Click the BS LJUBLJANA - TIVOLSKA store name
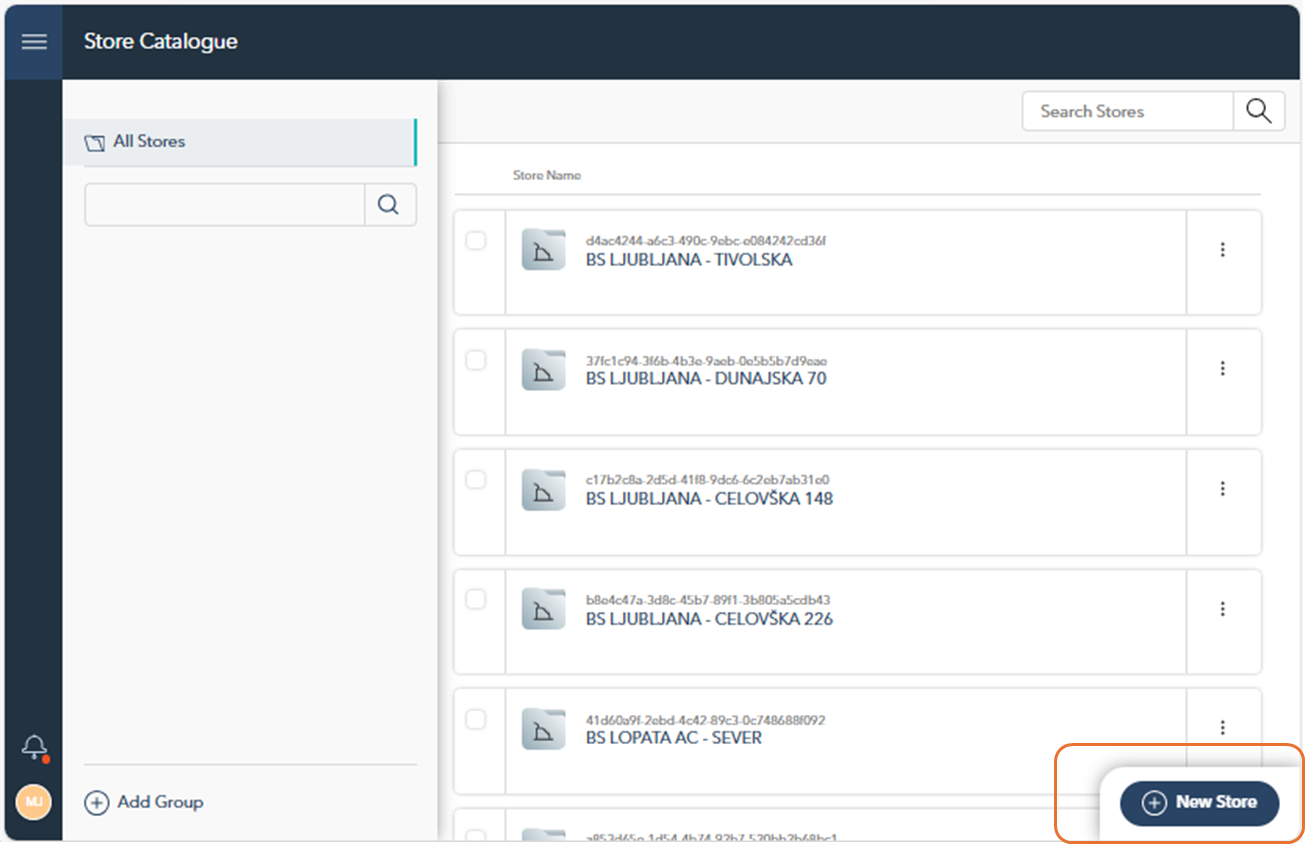Image resolution: width=1305 pixels, height=844 pixels. point(689,260)
